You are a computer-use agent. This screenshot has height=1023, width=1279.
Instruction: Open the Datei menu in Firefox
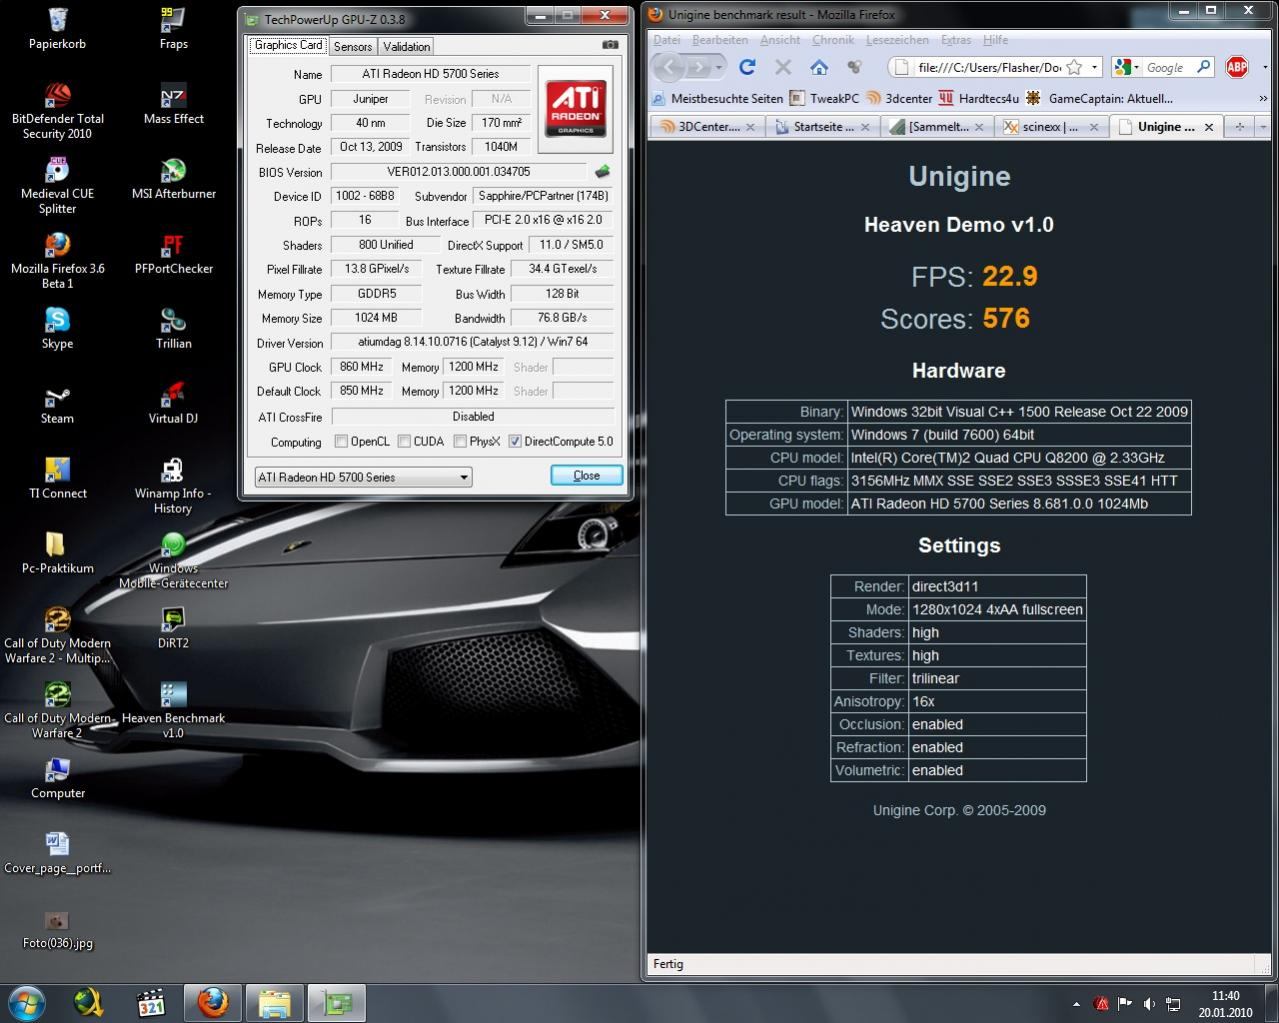point(667,40)
